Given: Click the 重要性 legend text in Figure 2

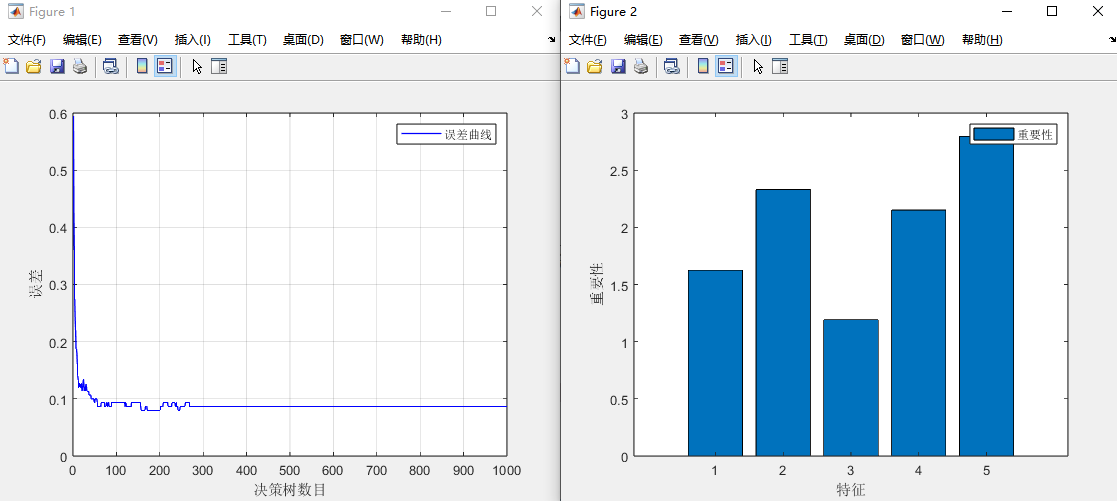Looking at the screenshot, I should [1035, 134].
